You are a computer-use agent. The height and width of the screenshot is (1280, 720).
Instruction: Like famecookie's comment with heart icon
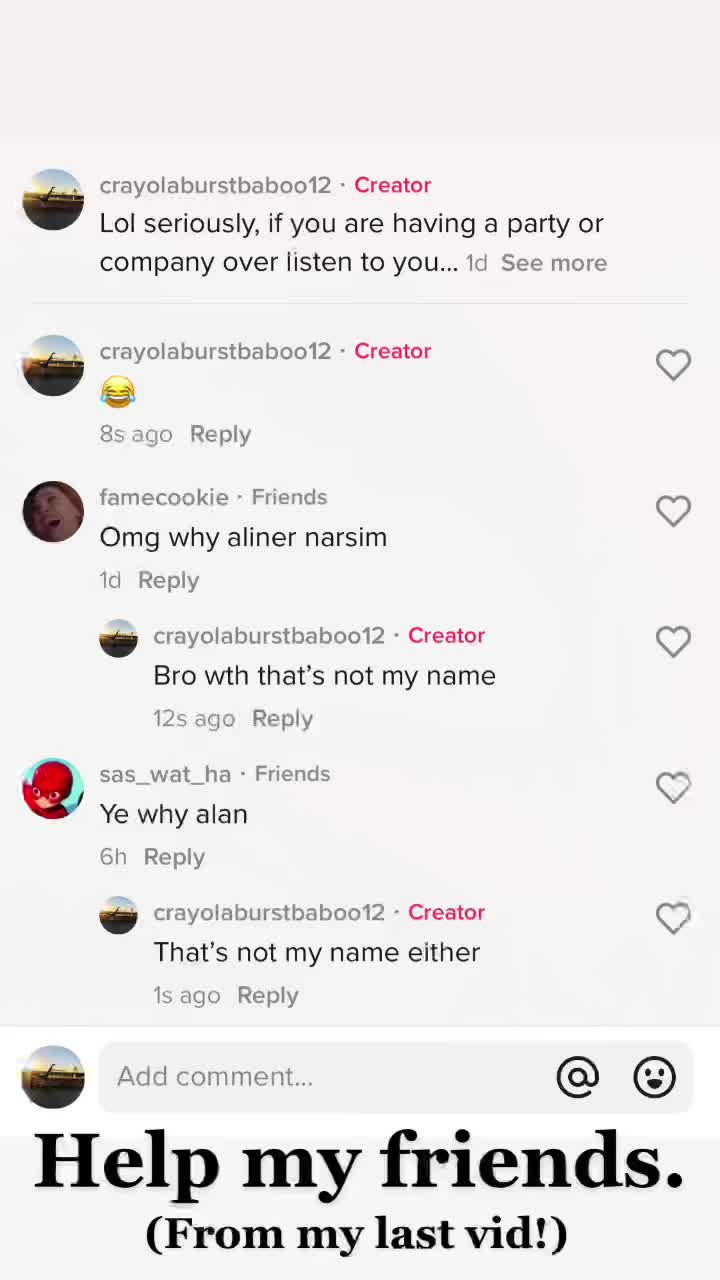[673, 511]
